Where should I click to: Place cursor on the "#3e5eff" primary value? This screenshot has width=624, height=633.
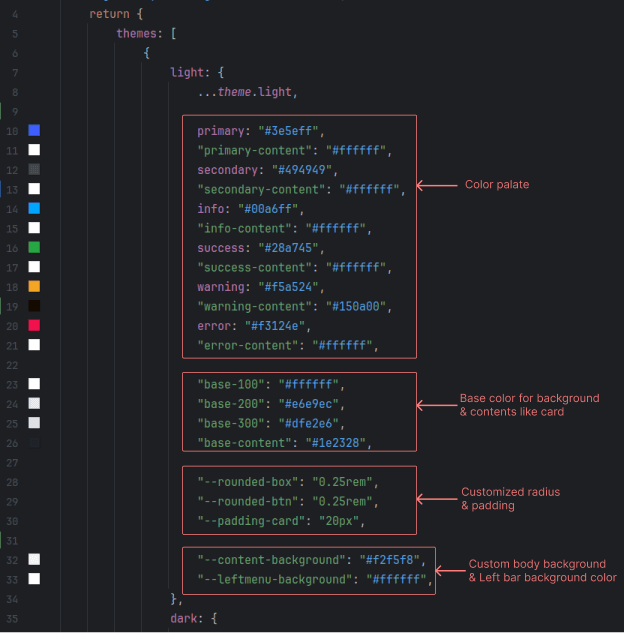point(289,131)
